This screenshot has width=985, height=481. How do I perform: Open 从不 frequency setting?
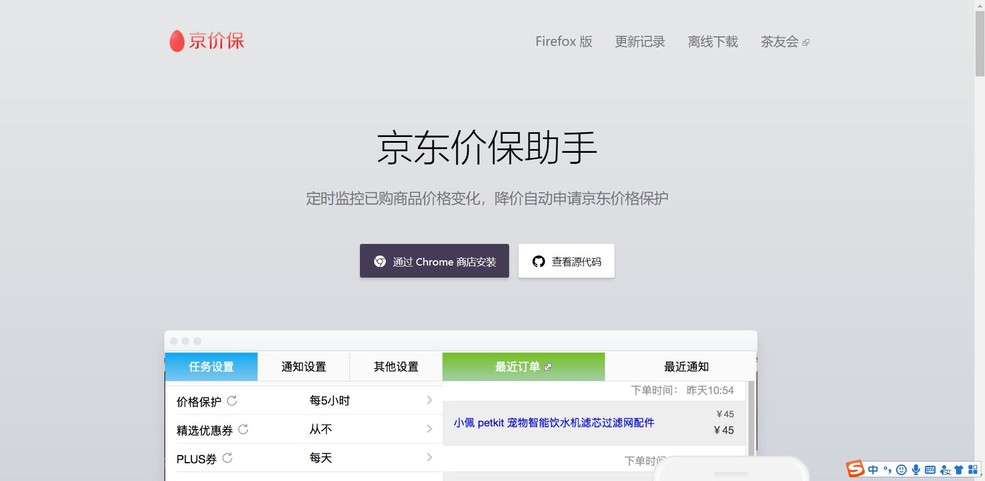point(320,429)
